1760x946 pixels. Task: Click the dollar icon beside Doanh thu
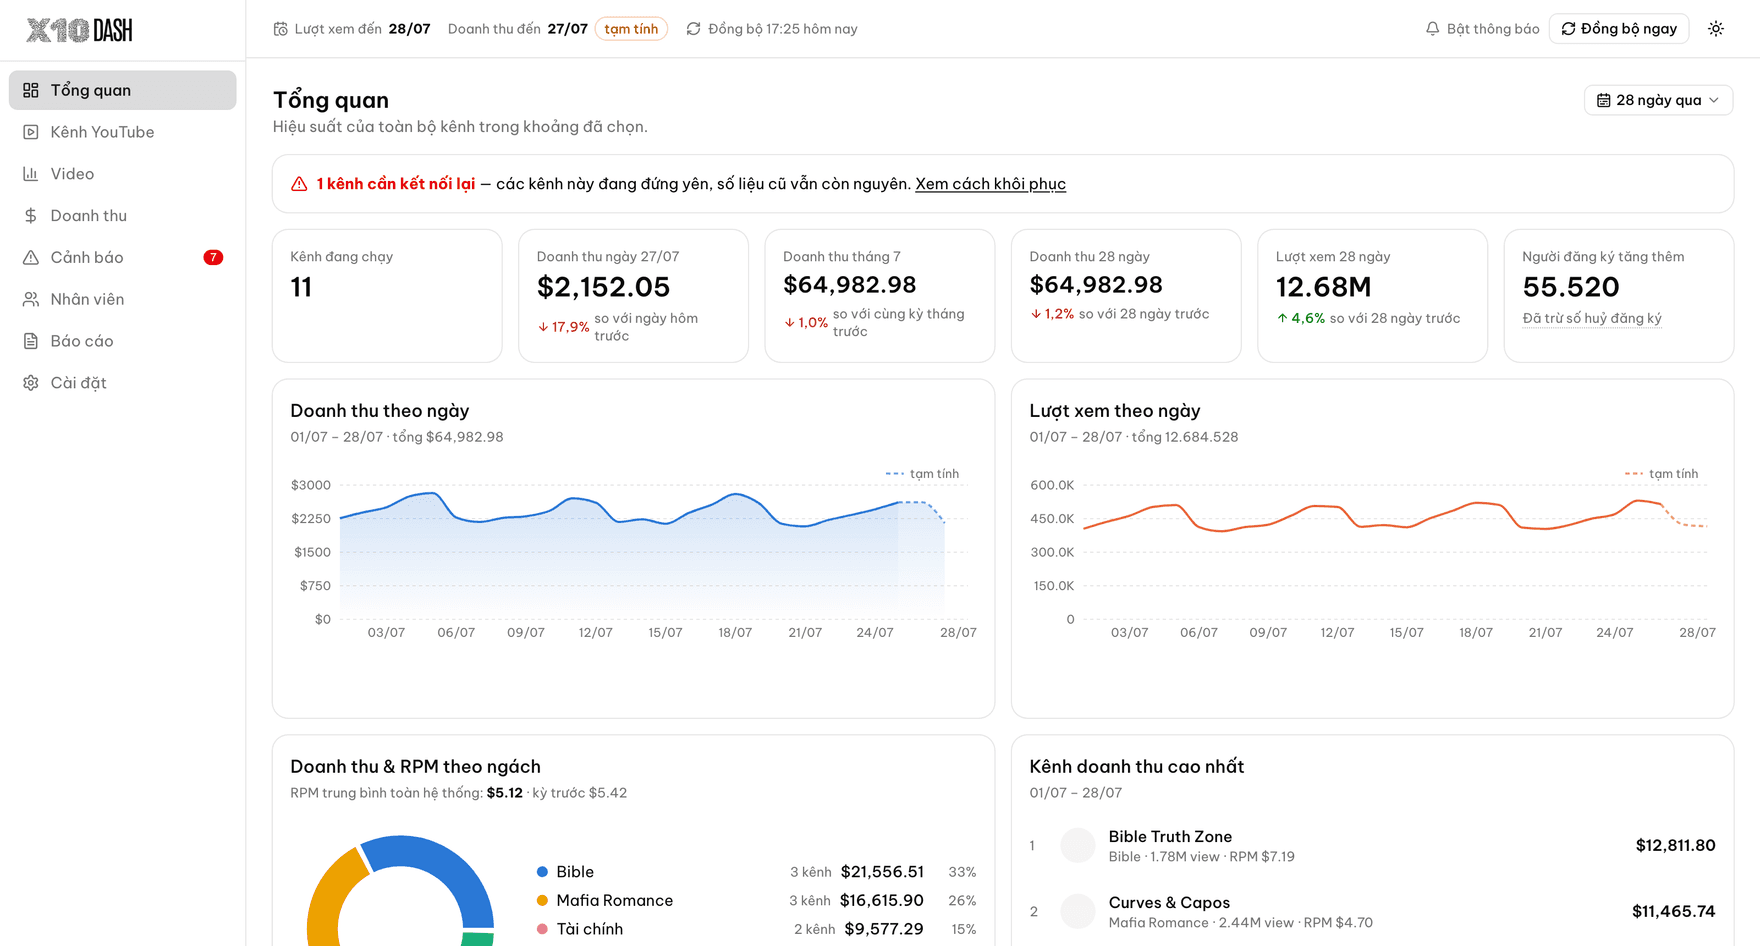click(x=31, y=216)
